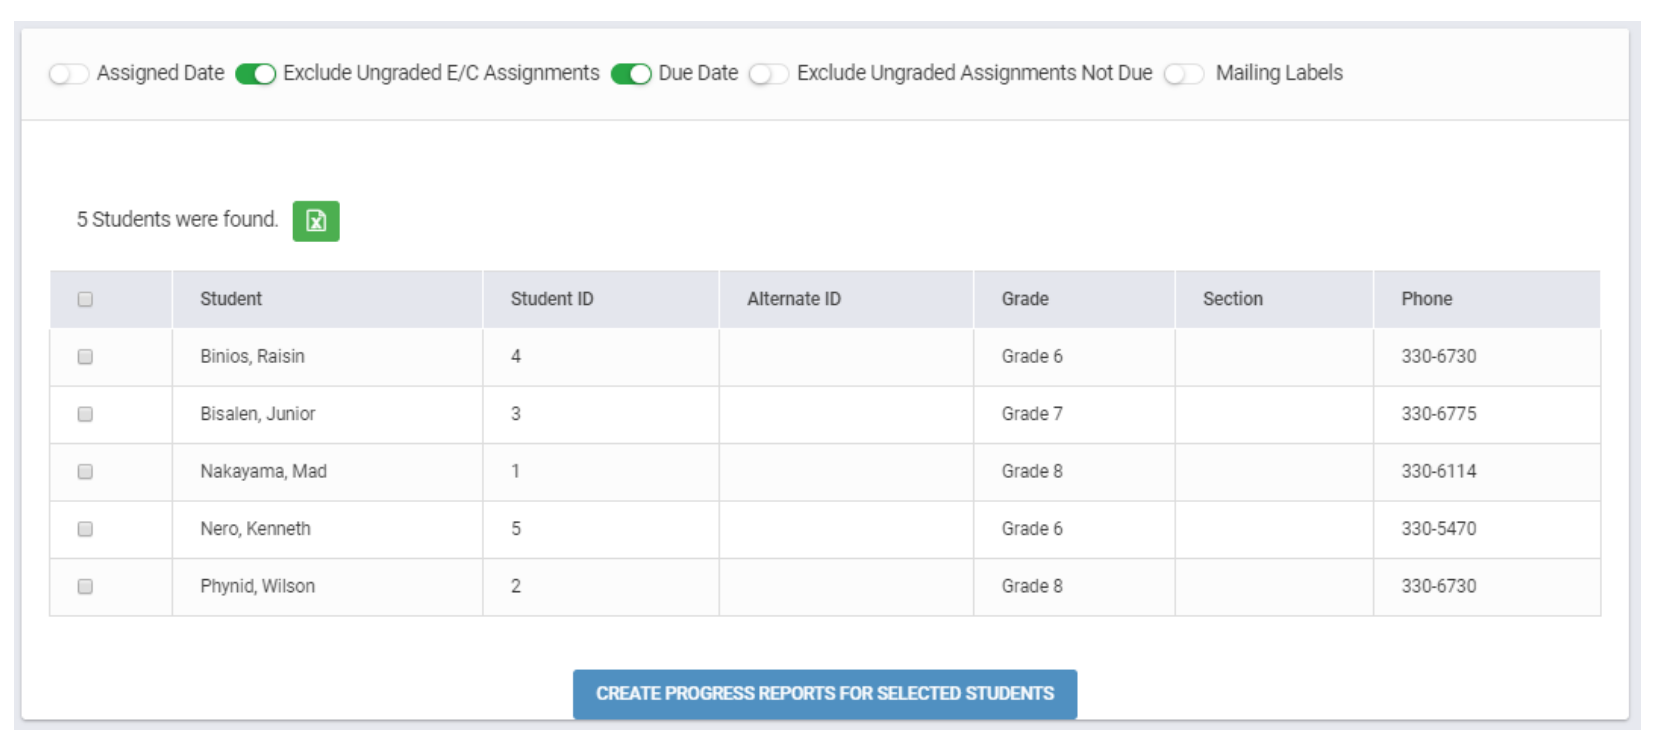This screenshot has width=1662, height=746.
Task: Click the student name Nakayama, Mad
Action: [263, 471]
